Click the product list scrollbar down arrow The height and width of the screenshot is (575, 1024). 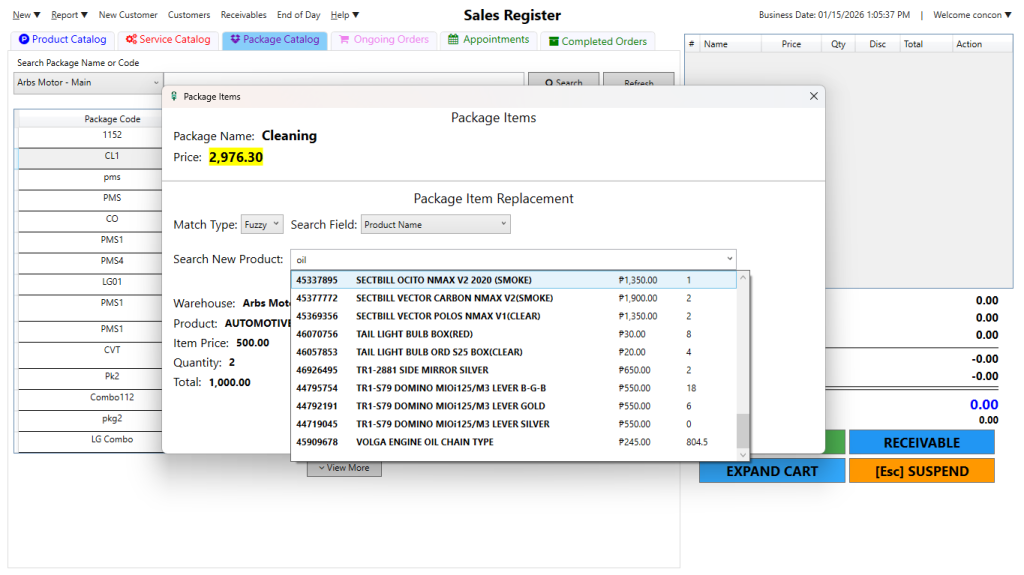click(742, 454)
